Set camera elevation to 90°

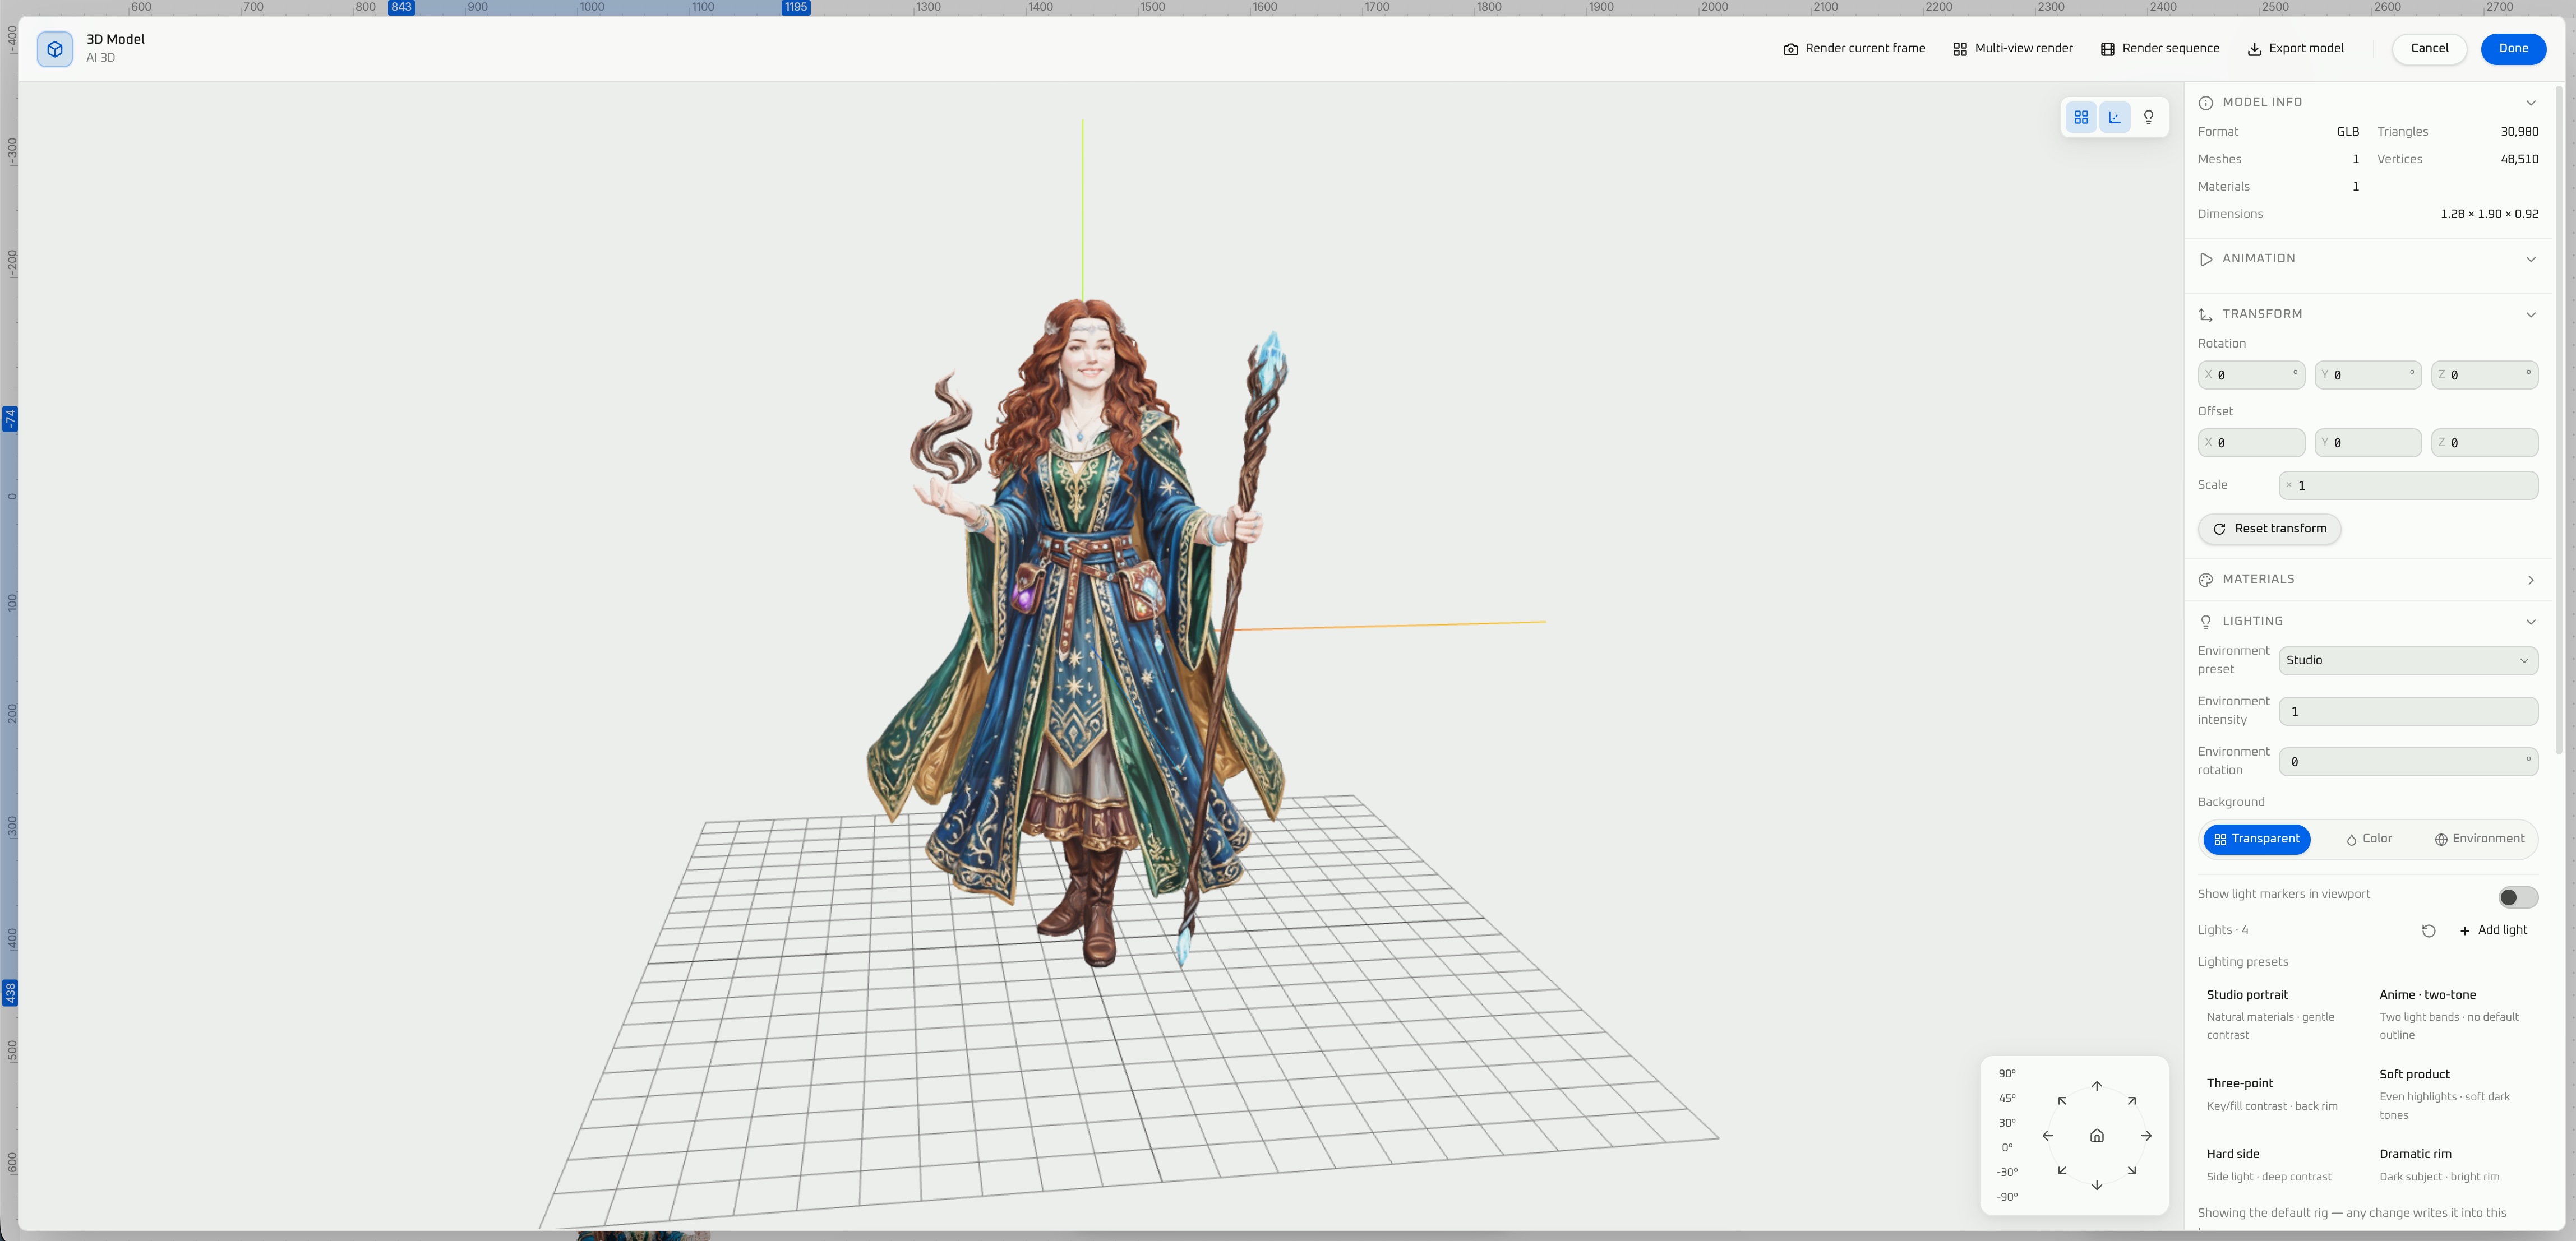pos(2007,1074)
